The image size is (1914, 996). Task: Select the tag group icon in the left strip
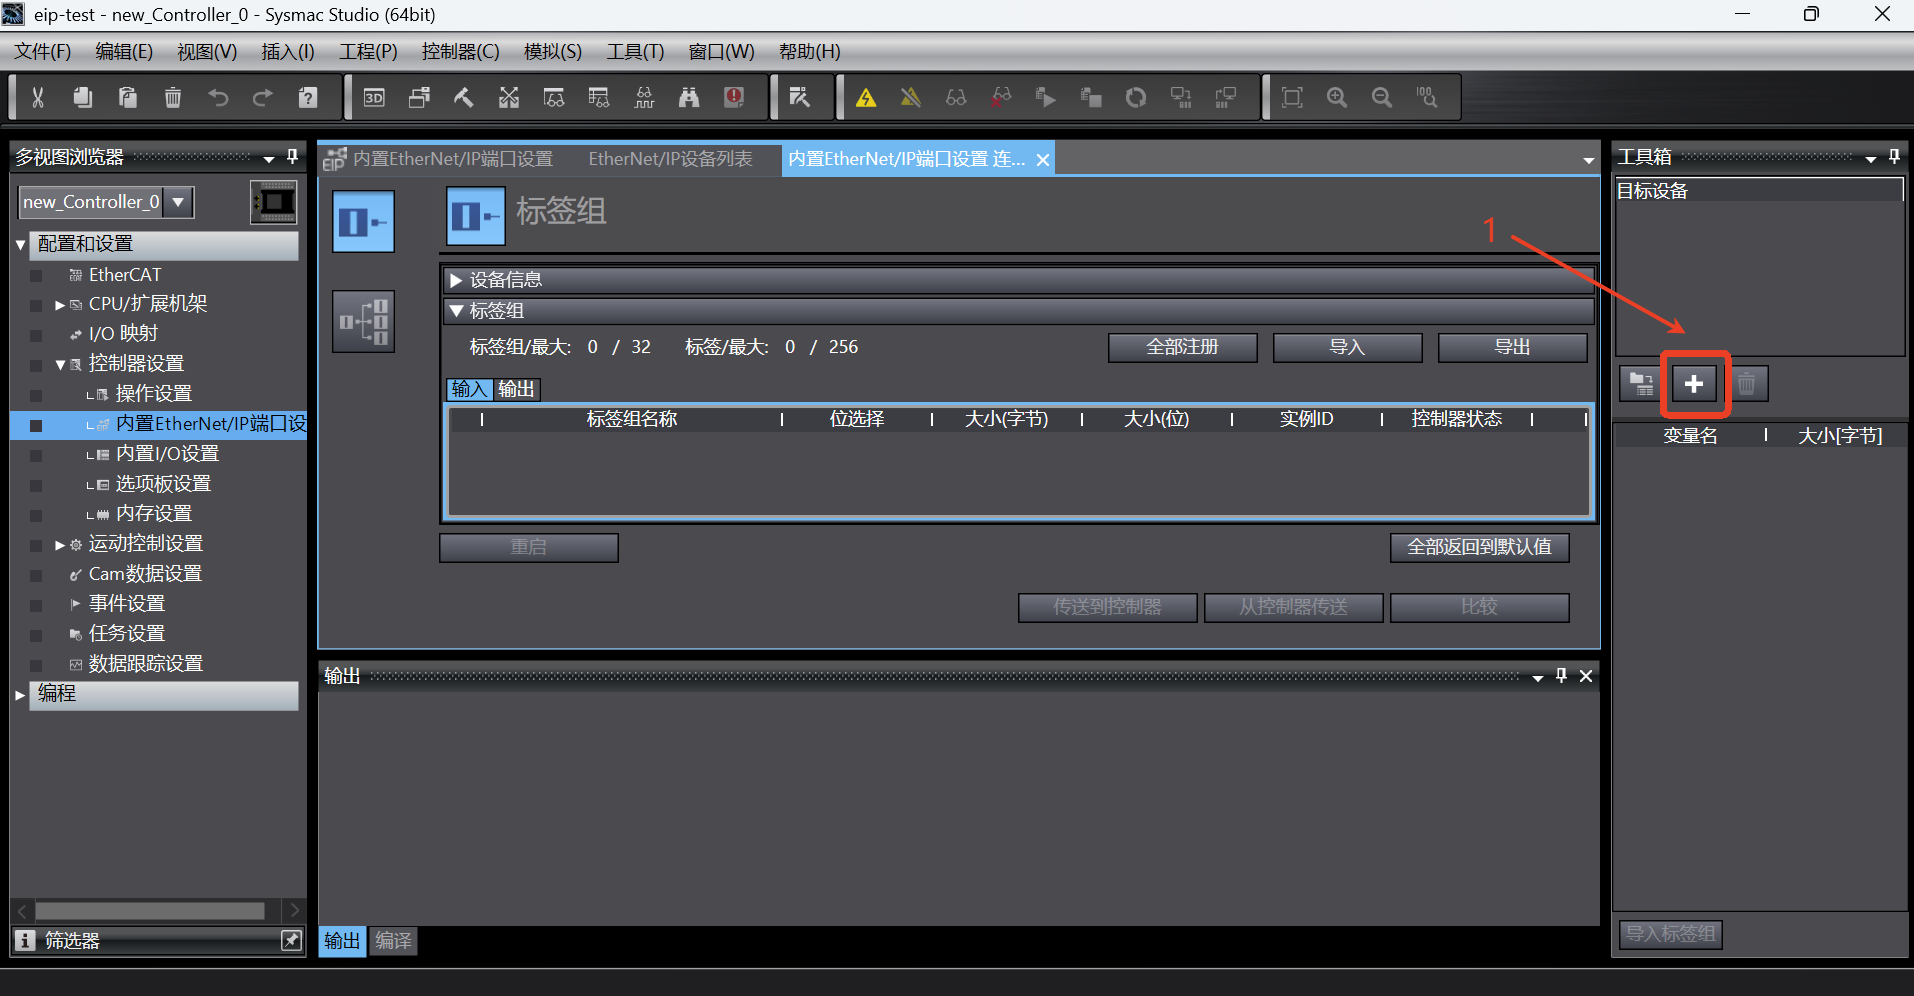363,221
